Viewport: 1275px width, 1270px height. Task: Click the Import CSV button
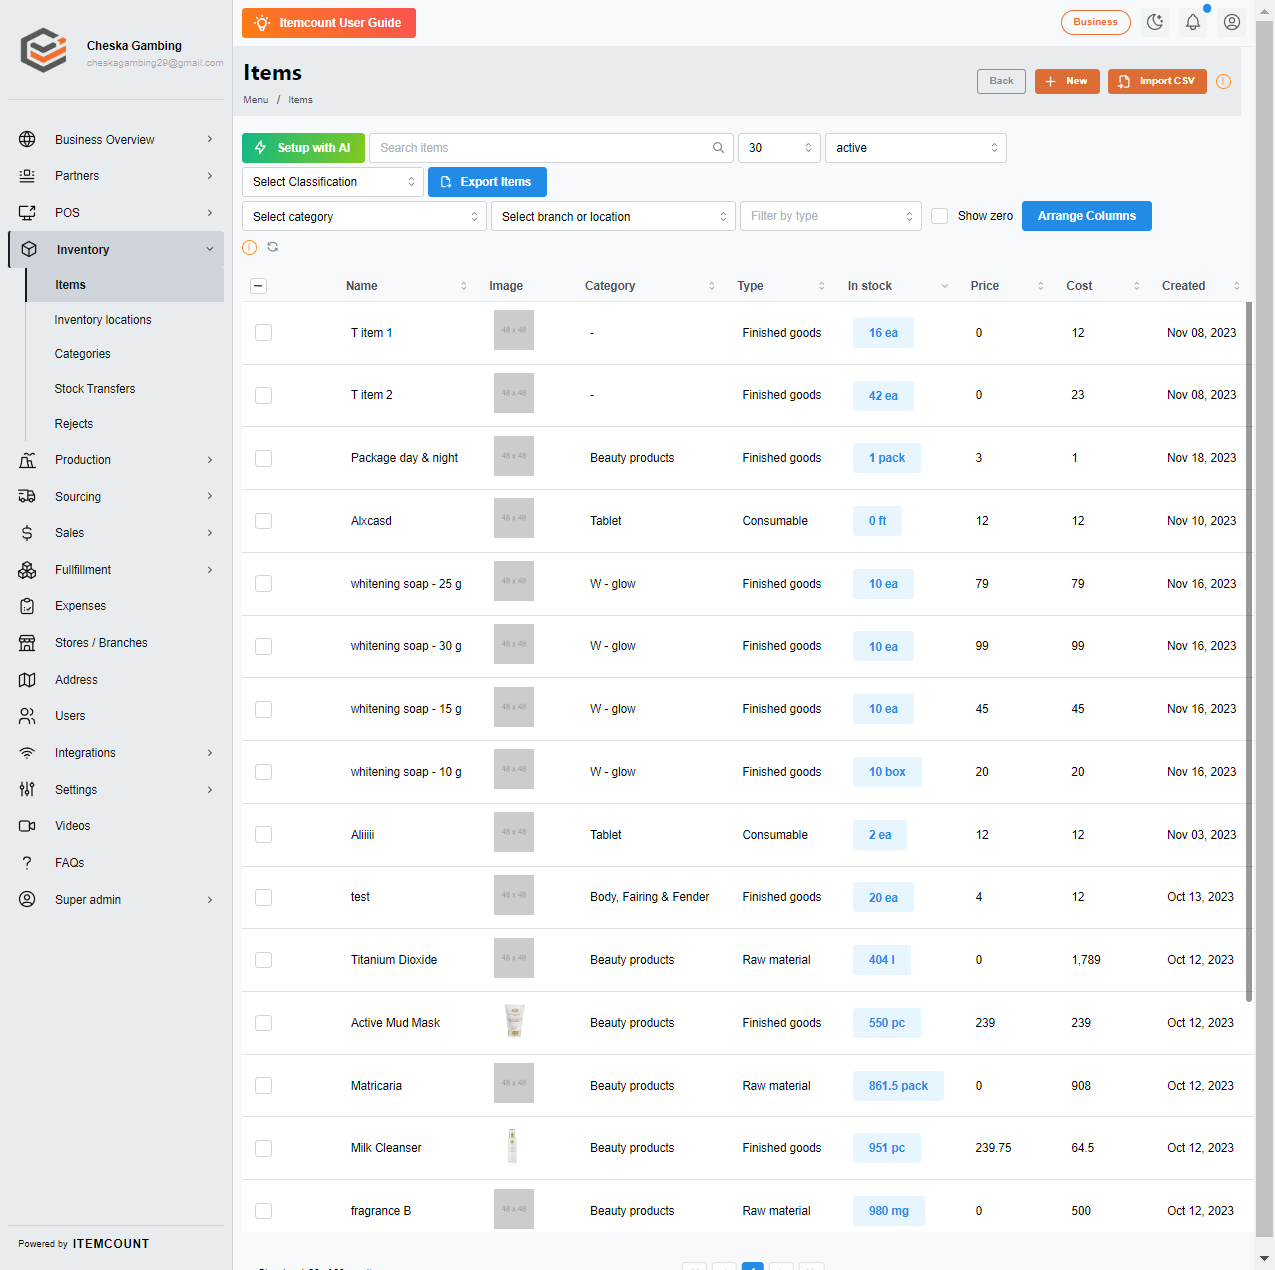click(1157, 81)
